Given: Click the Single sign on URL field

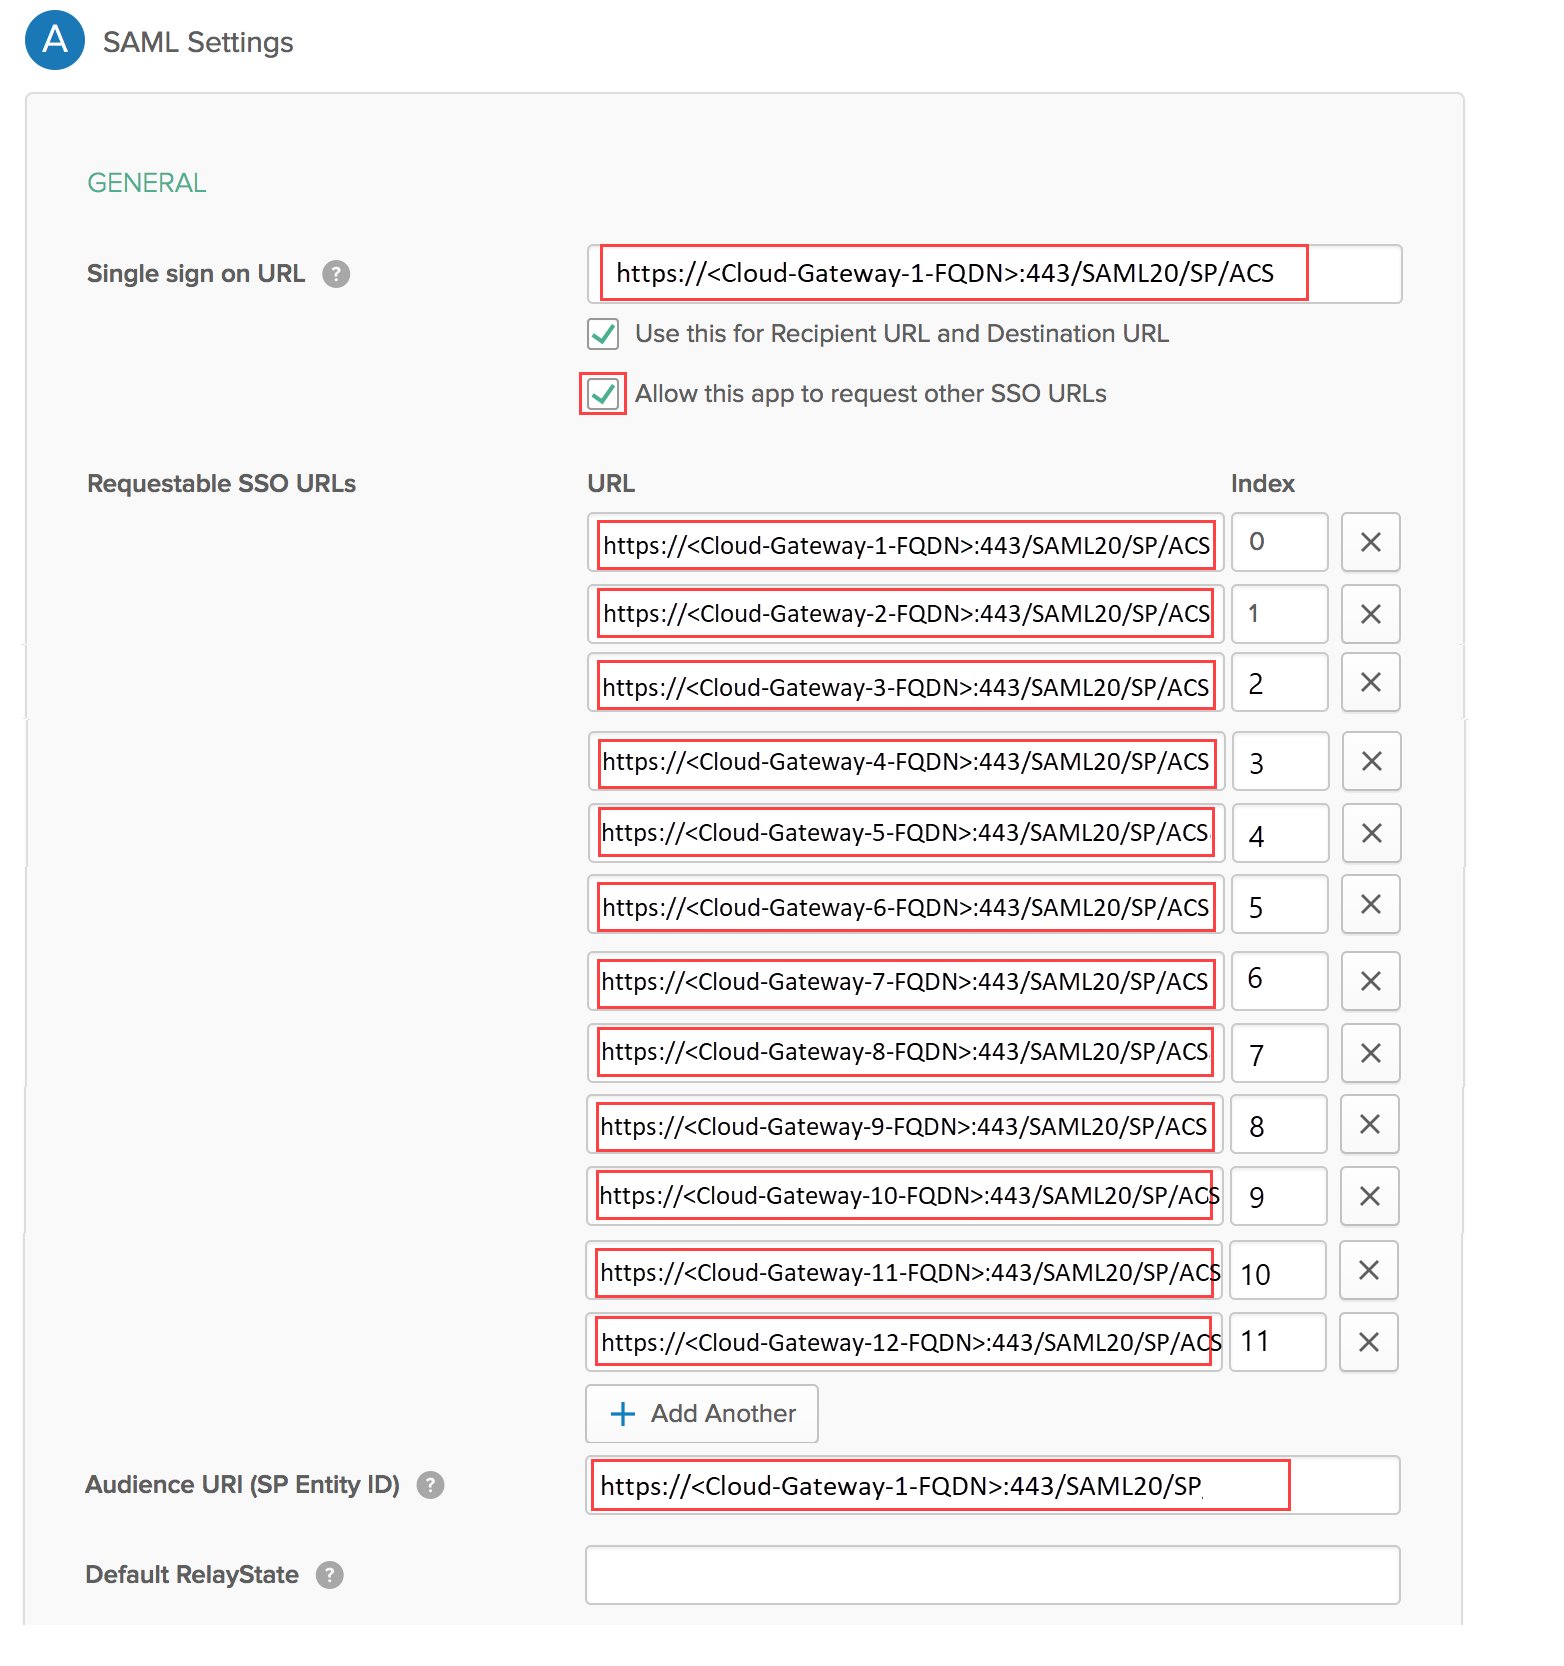Looking at the screenshot, I should pos(994,274).
